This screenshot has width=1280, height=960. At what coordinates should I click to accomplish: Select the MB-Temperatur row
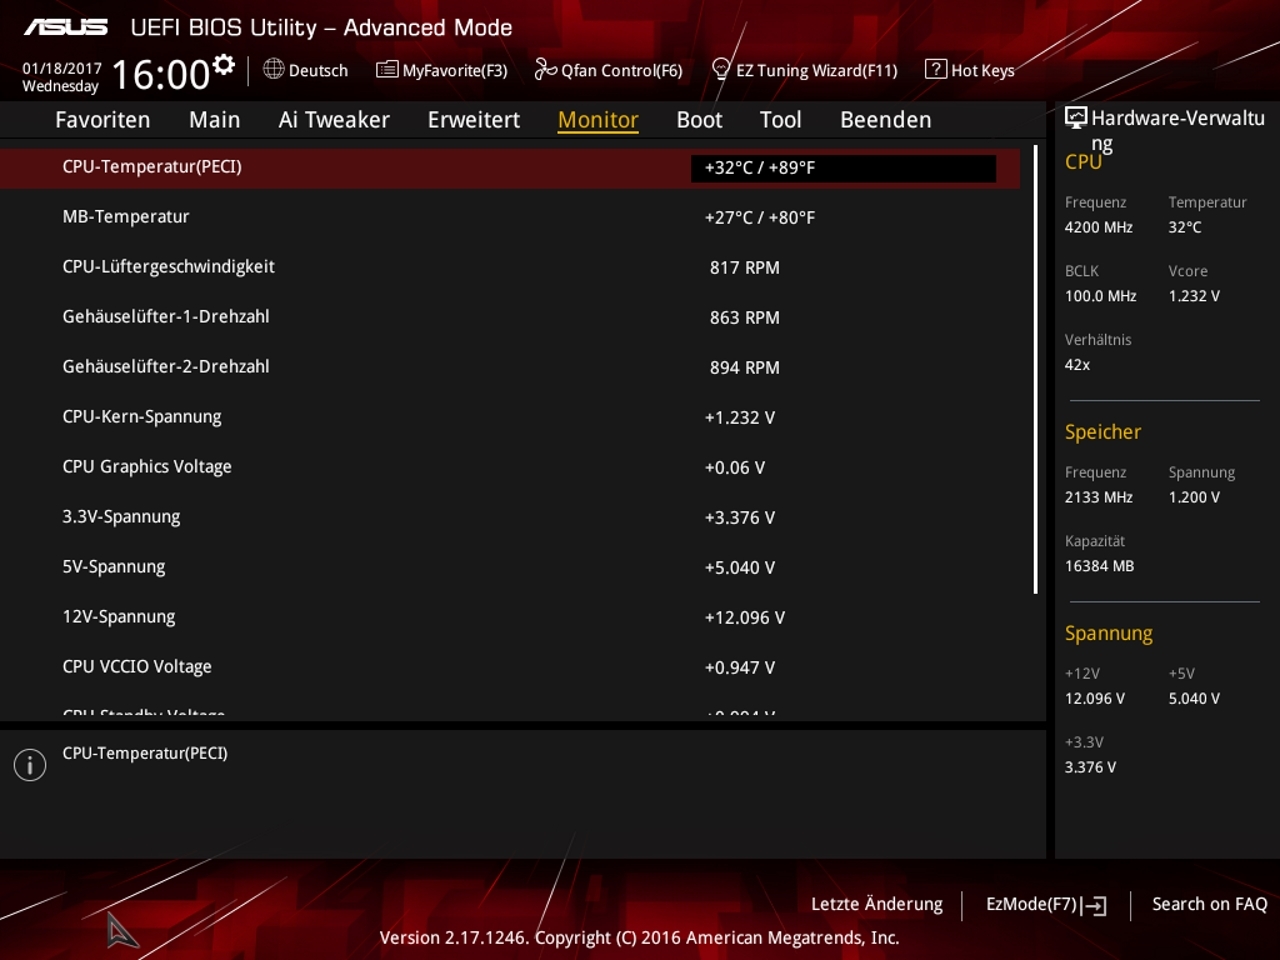(510, 217)
